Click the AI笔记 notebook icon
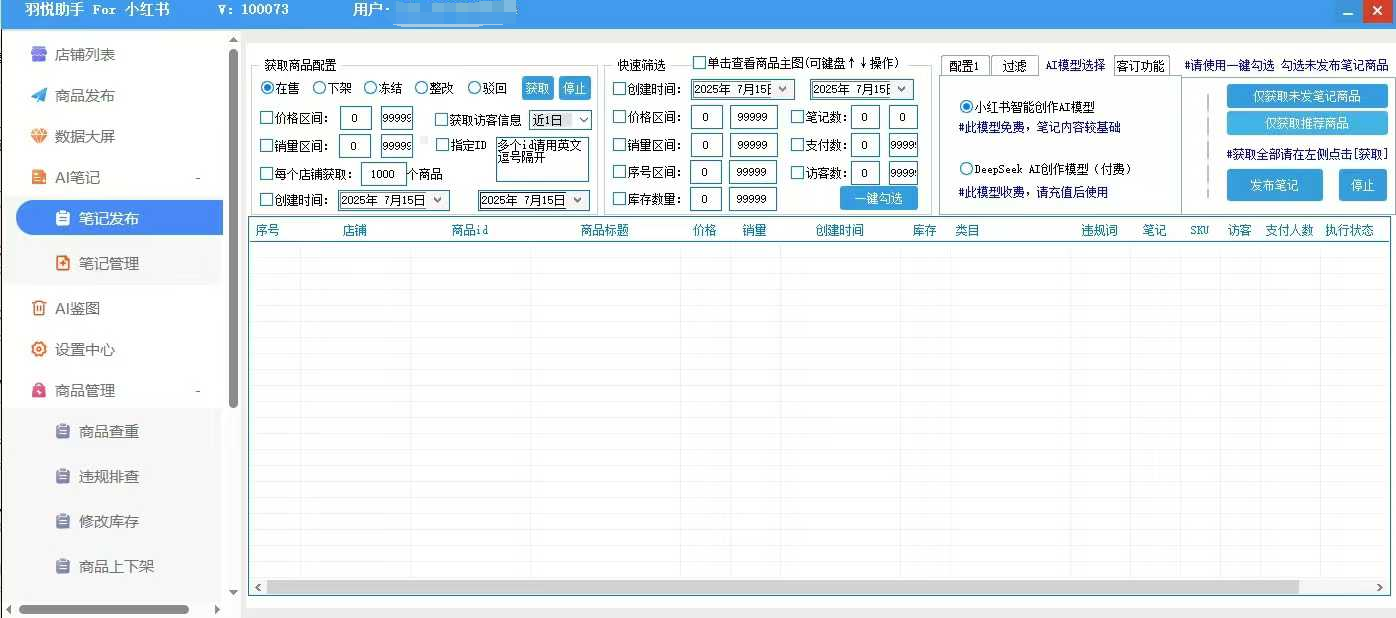 tap(39, 177)
